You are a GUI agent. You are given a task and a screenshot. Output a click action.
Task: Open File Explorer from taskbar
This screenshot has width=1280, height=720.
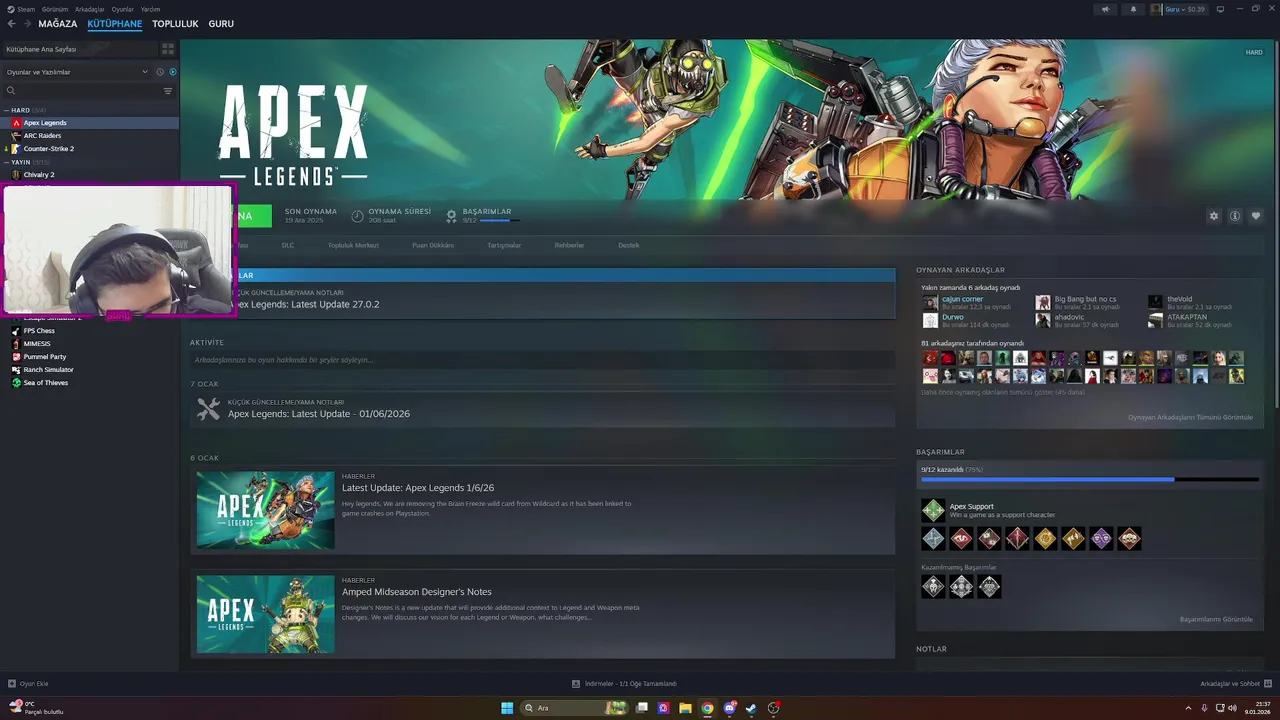pos(685,708)
